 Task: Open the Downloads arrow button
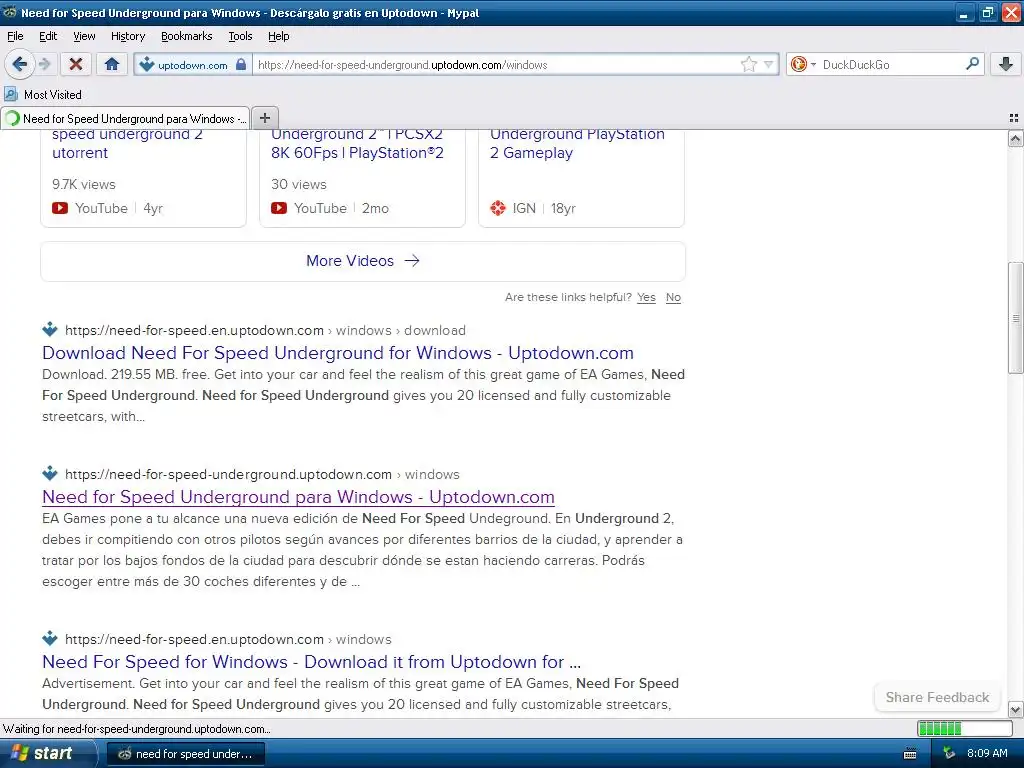[1006, 64]
